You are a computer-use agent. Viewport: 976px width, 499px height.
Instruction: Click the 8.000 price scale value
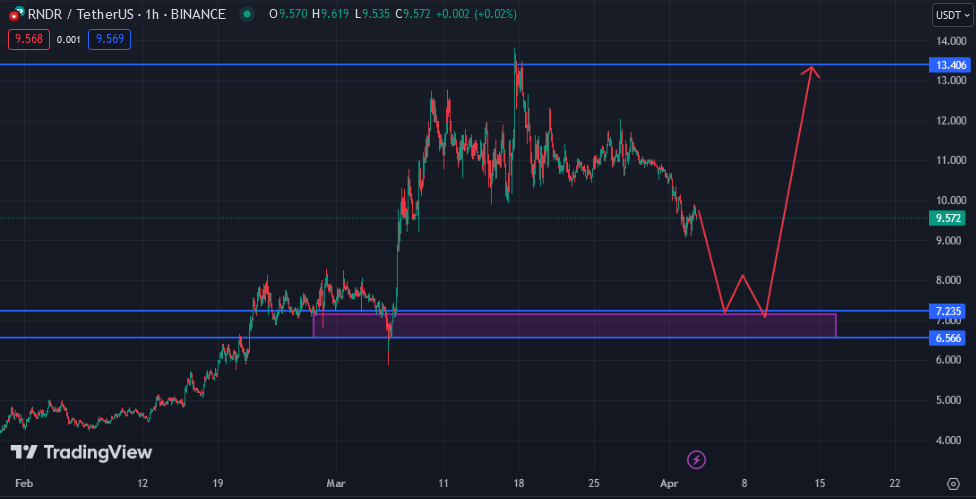tap(949, 280)
